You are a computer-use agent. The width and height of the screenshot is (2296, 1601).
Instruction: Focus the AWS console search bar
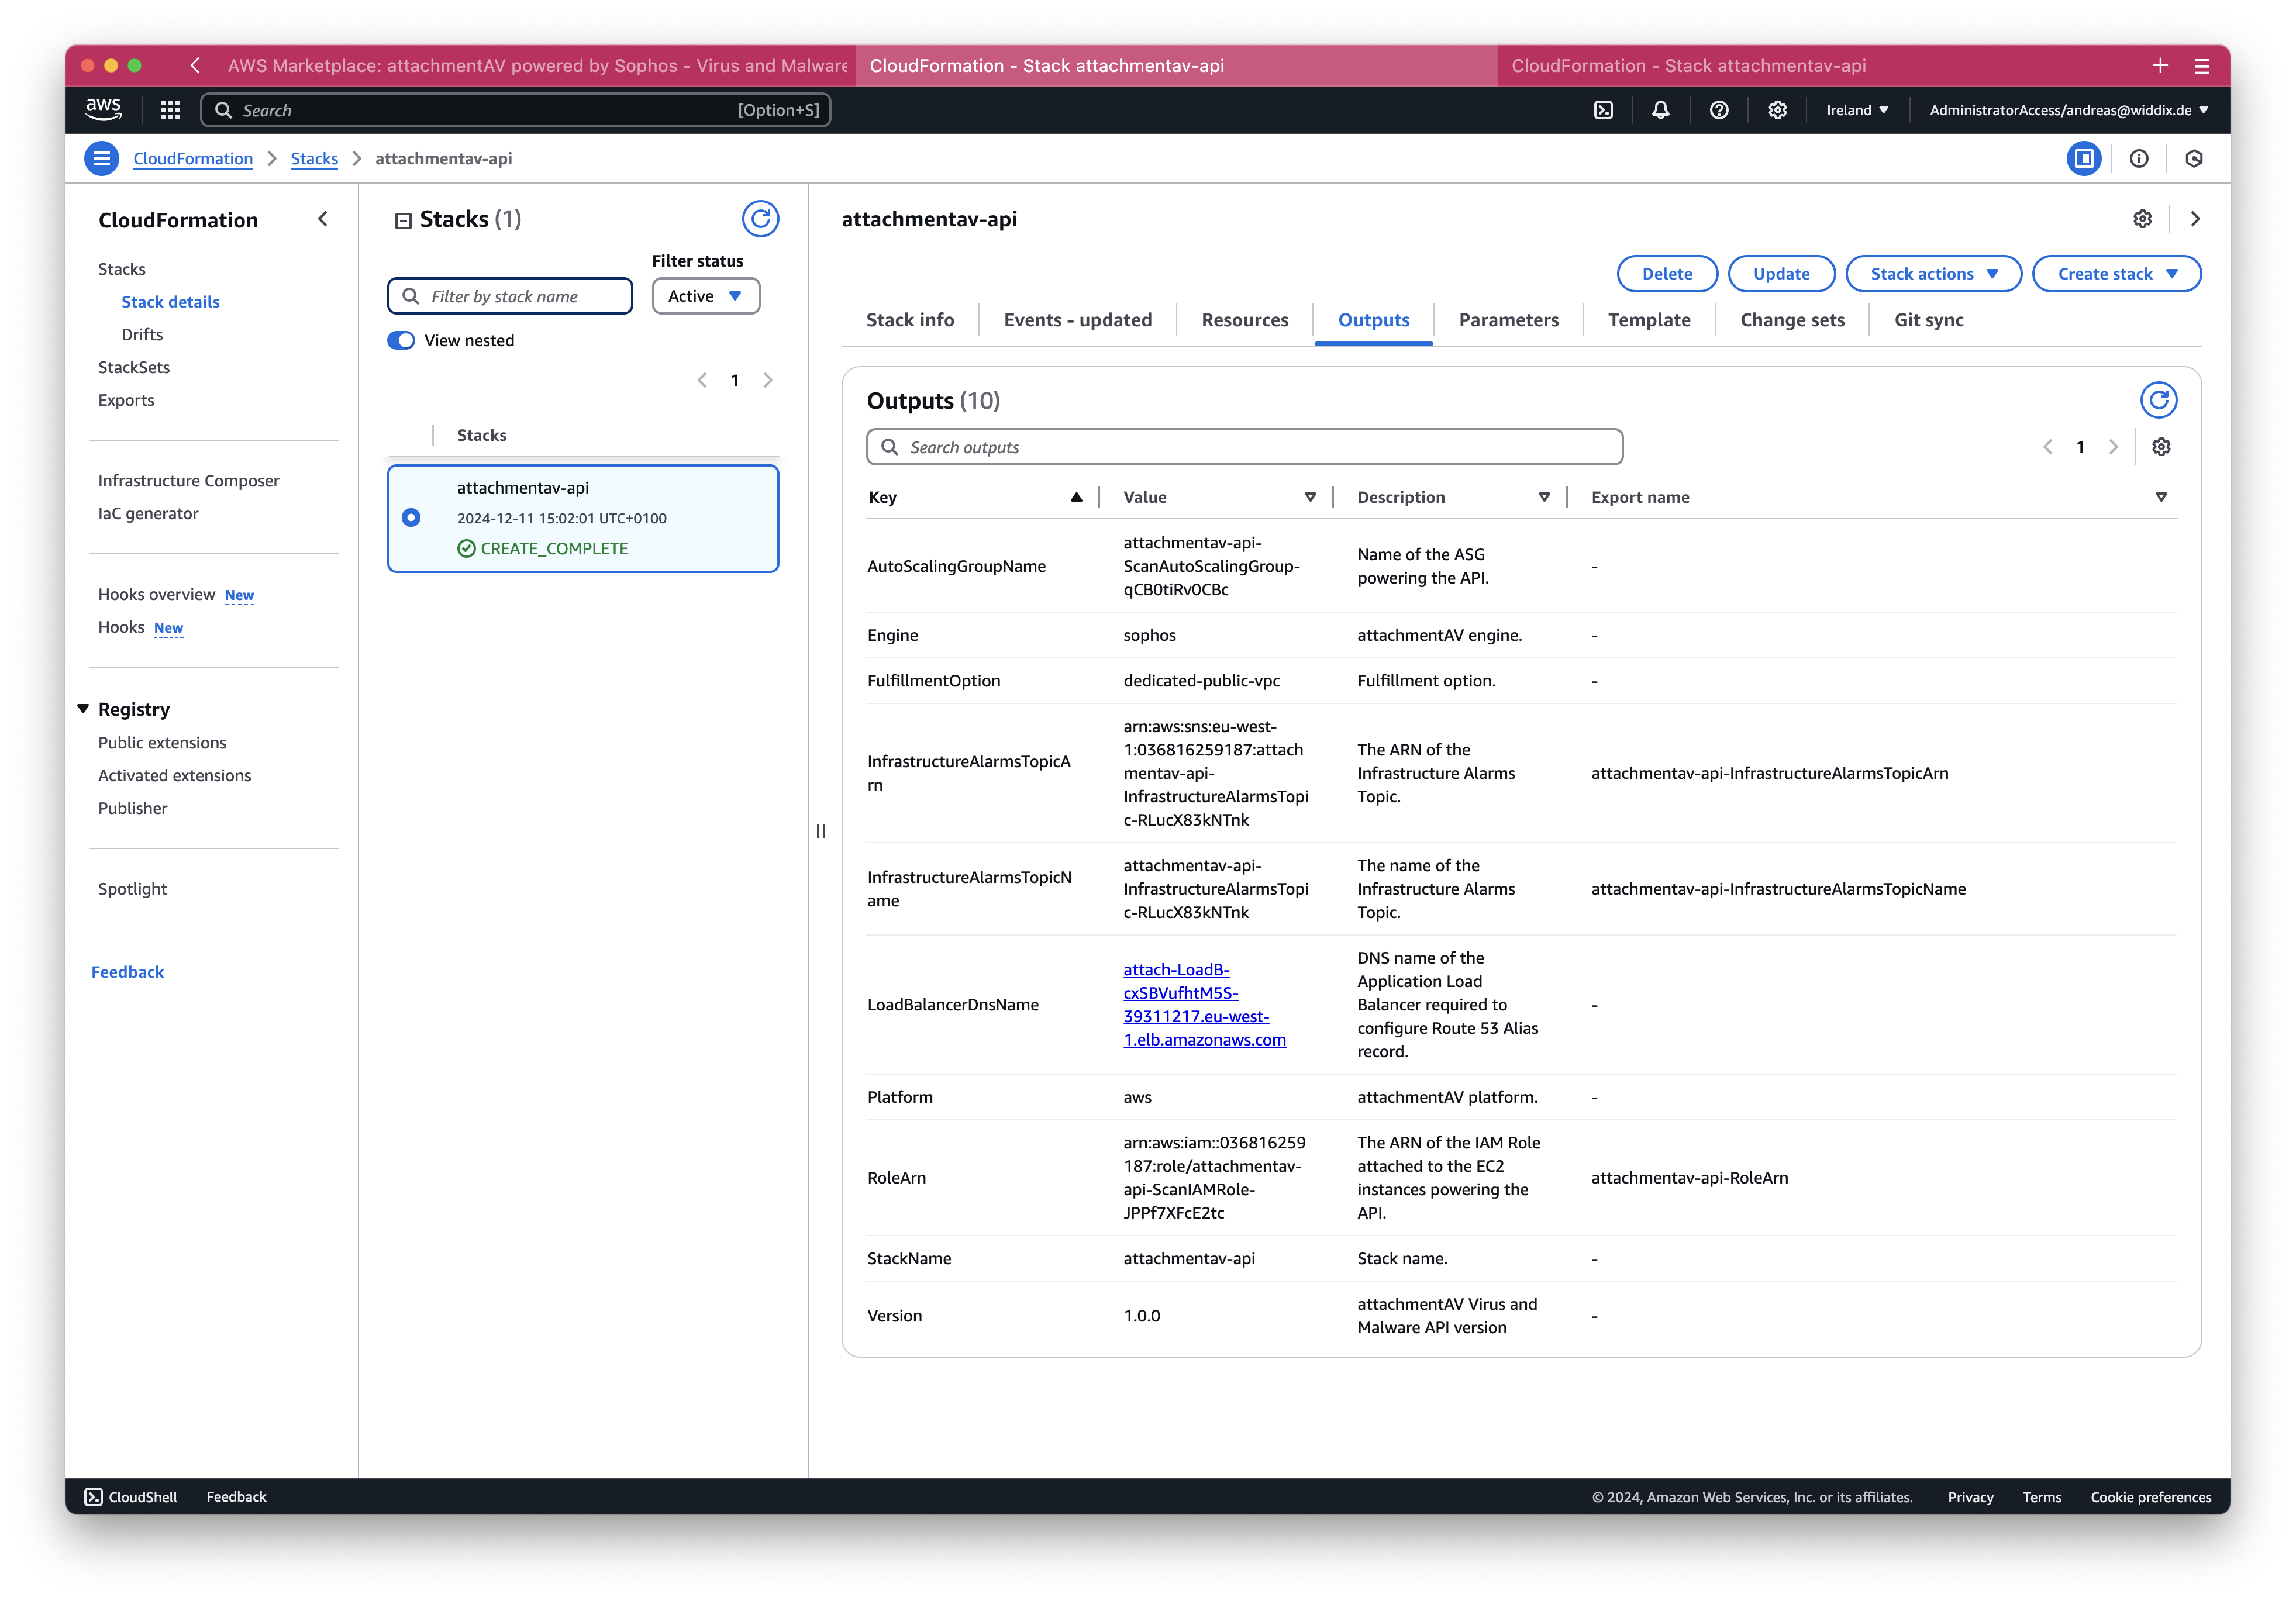click(x=515, y=110)
